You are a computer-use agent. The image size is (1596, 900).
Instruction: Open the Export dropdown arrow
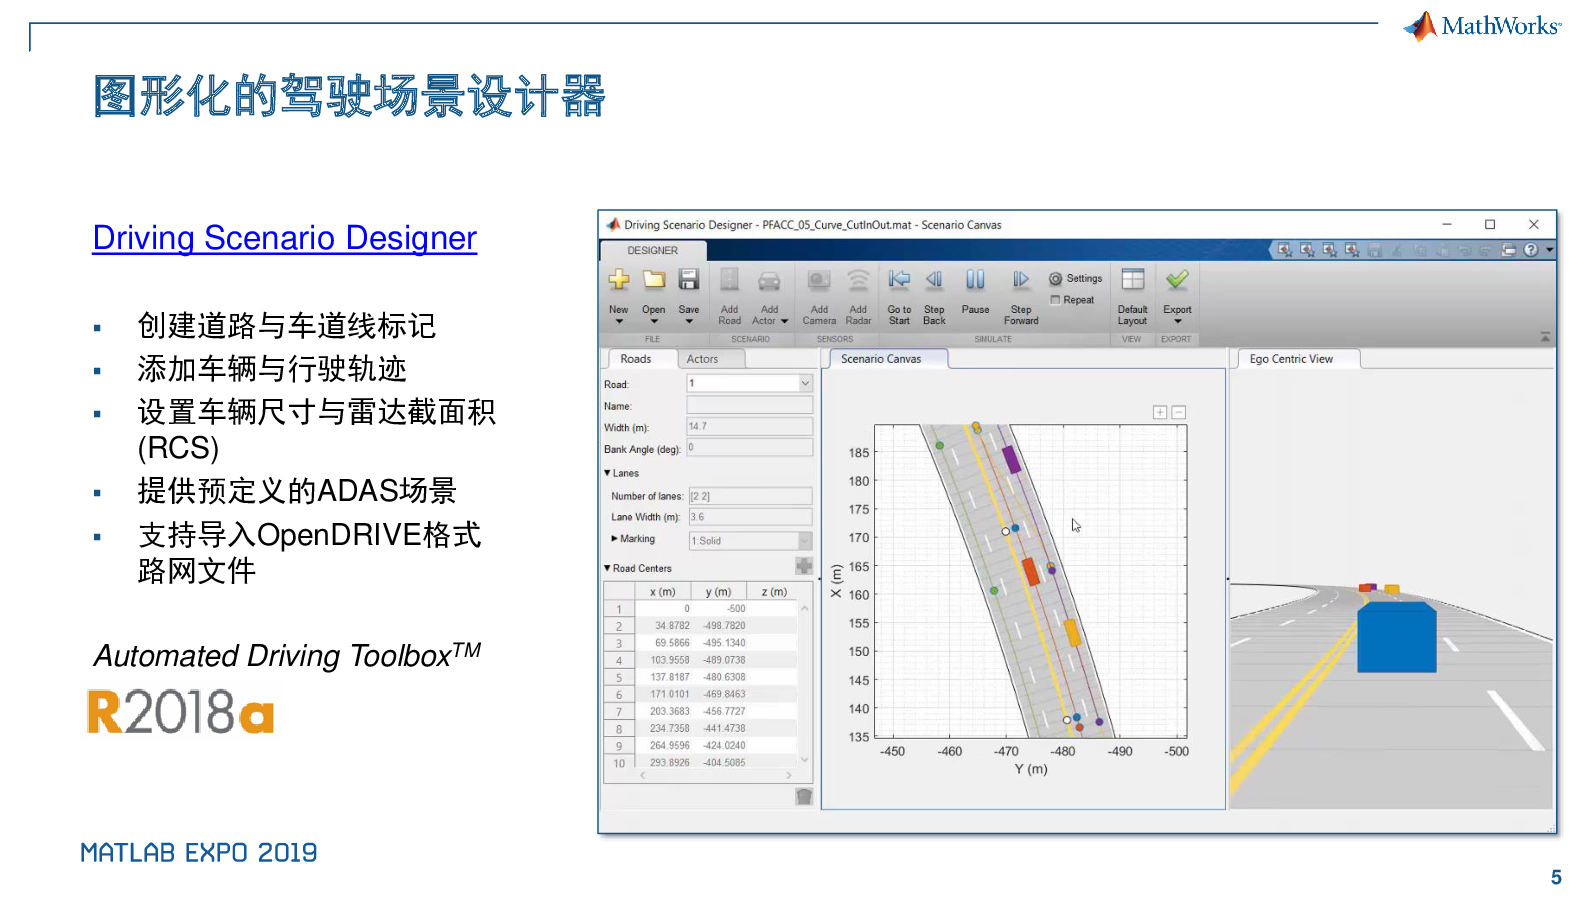1178,322
